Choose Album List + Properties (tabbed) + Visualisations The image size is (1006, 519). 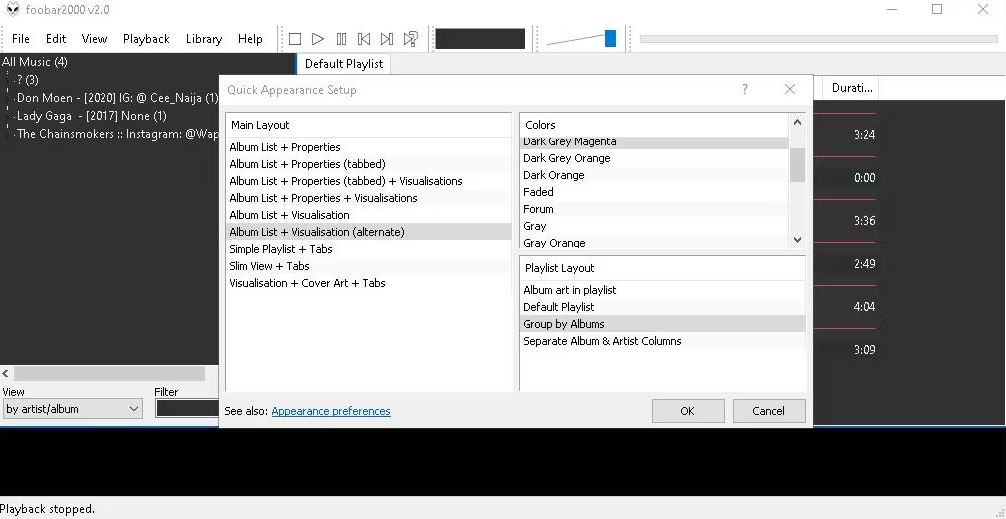tap(369, 181)
